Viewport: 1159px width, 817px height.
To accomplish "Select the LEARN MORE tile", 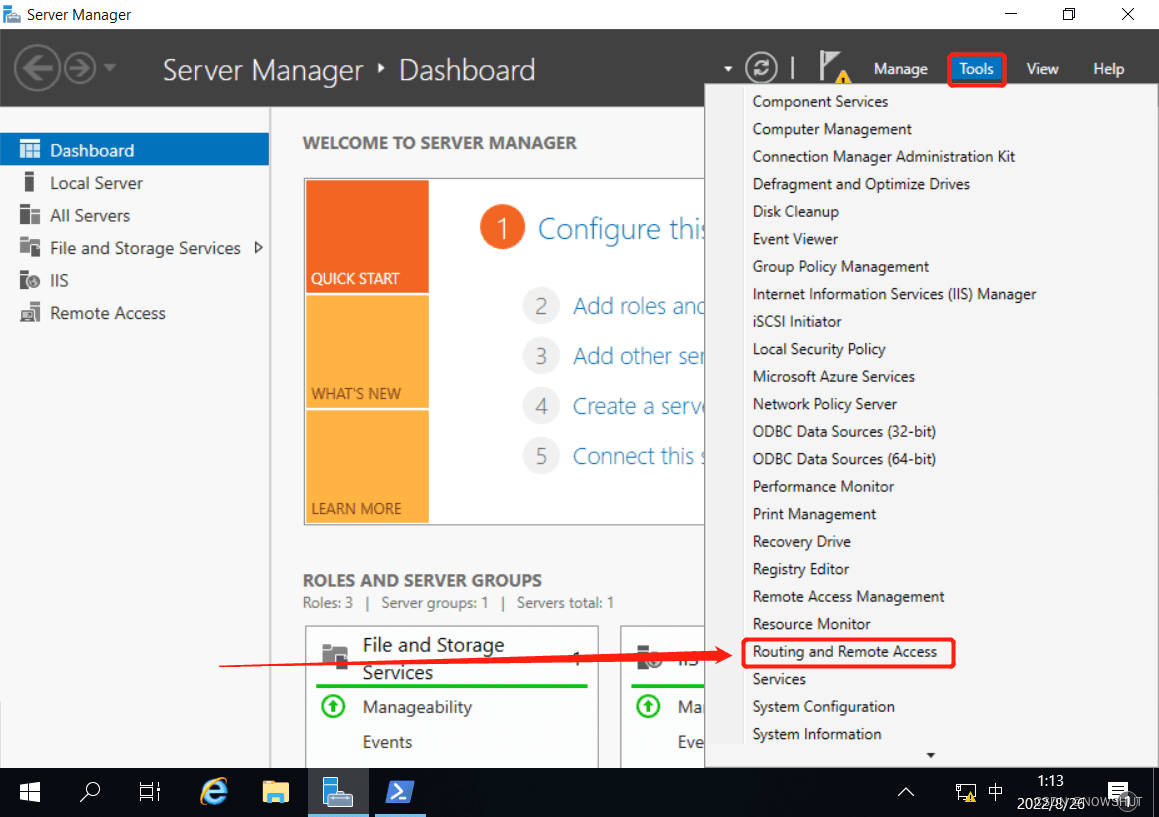I will tap(367, 466).
